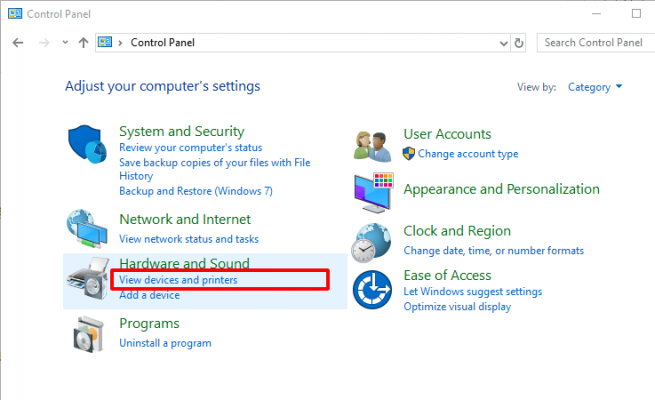This screenshot has height=400, width=655.
Task: Select Change account type link
Action: [467, 154]
